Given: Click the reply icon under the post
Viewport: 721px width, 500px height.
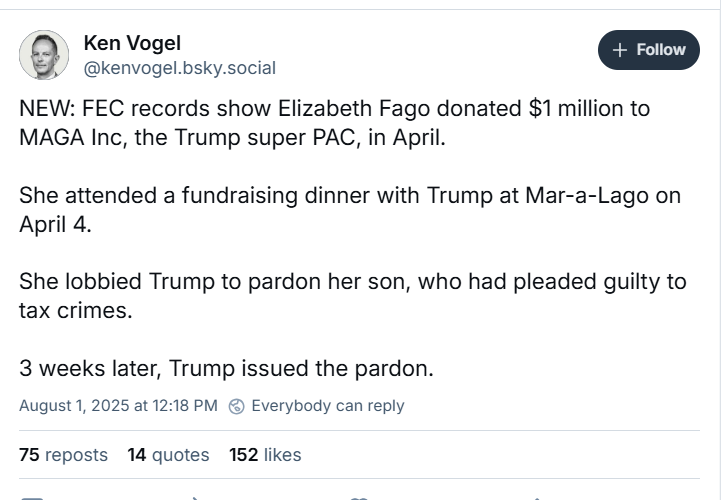Looking at the screenshot, I should click(x=32, y=498).
